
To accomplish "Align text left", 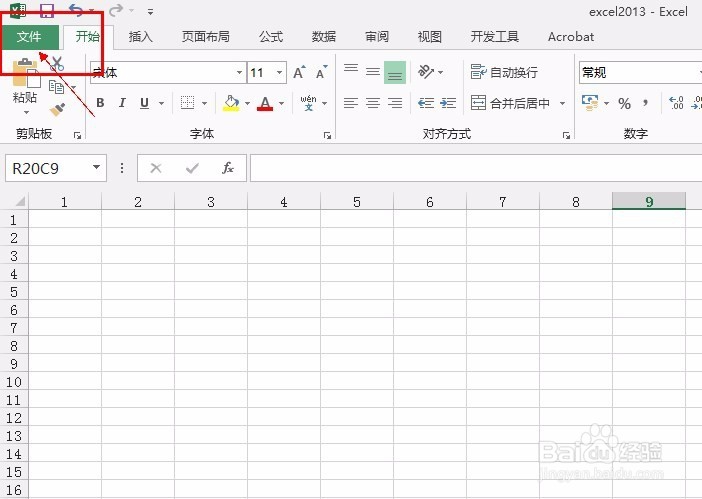I will [x=351, y=103].
